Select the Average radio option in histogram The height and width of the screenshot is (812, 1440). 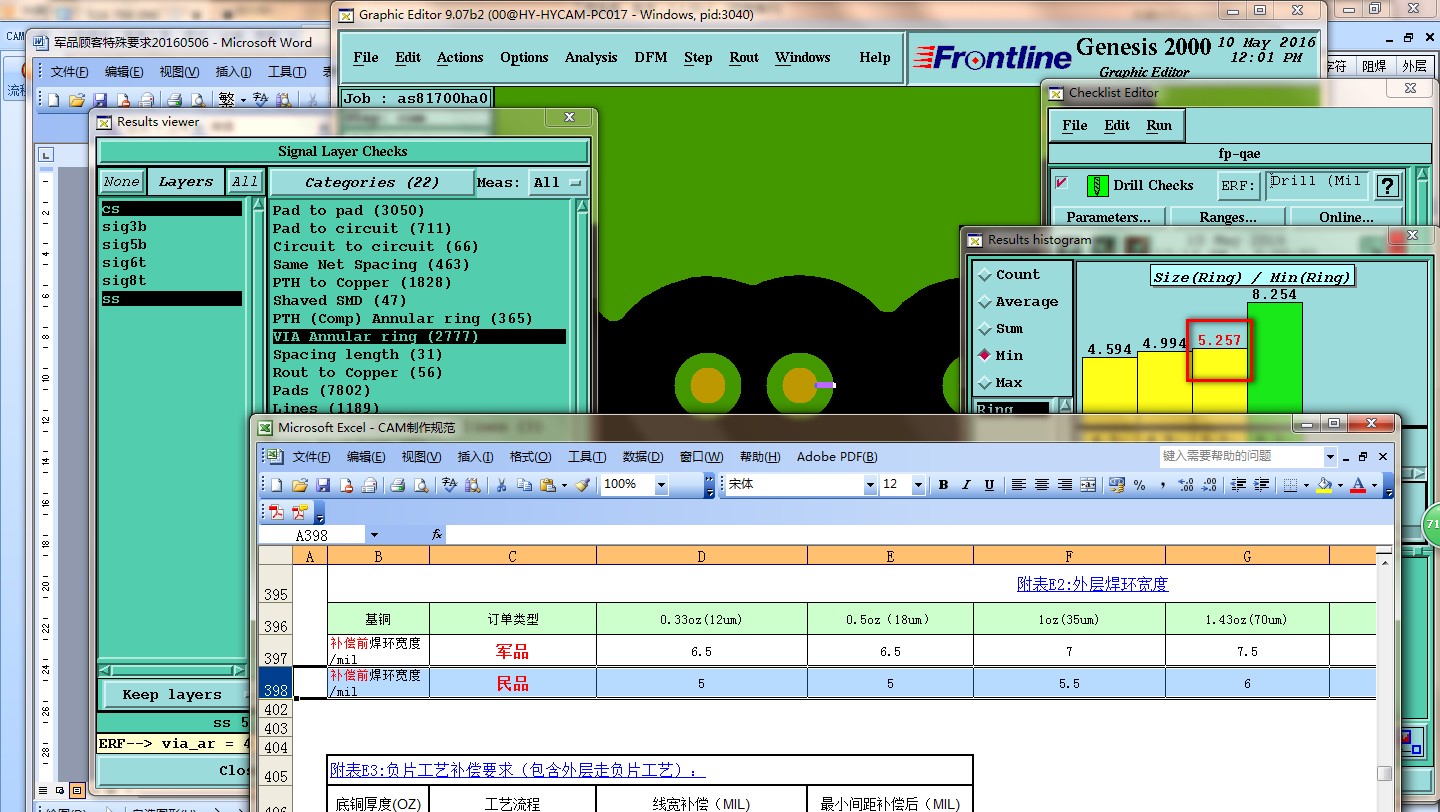tap(985, 301)
